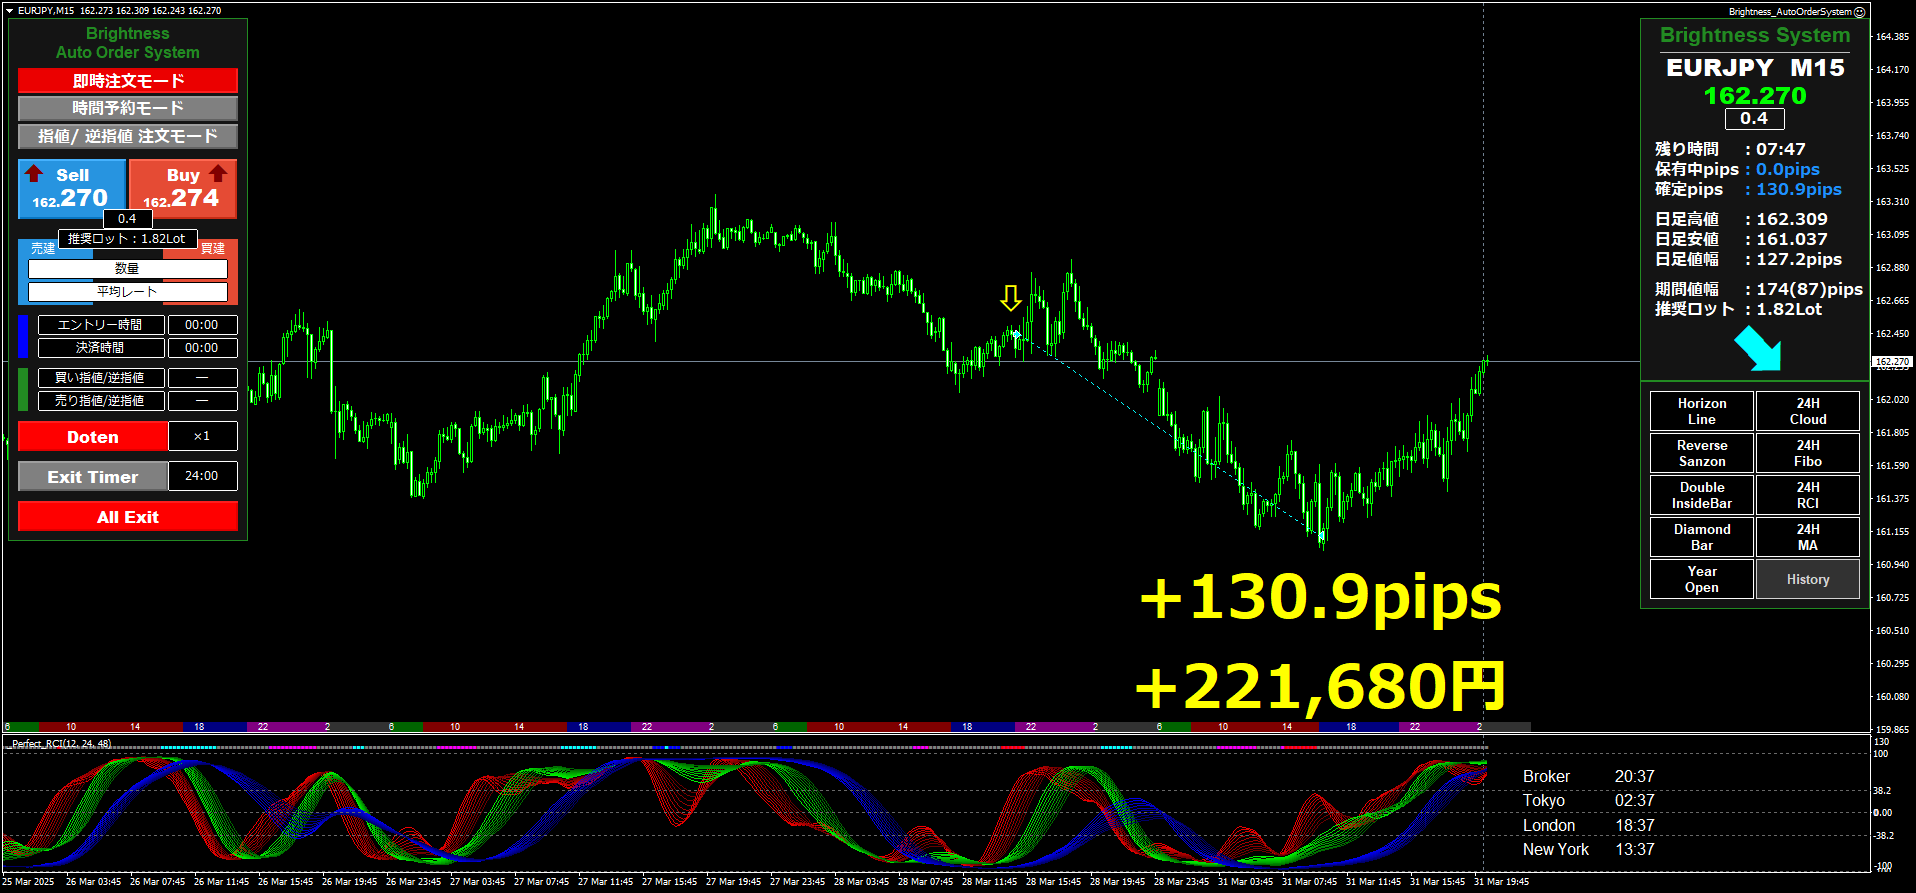The image size is (1916, 893).
Task: Click the 売建 sell position label
Action: click(43, 248)
